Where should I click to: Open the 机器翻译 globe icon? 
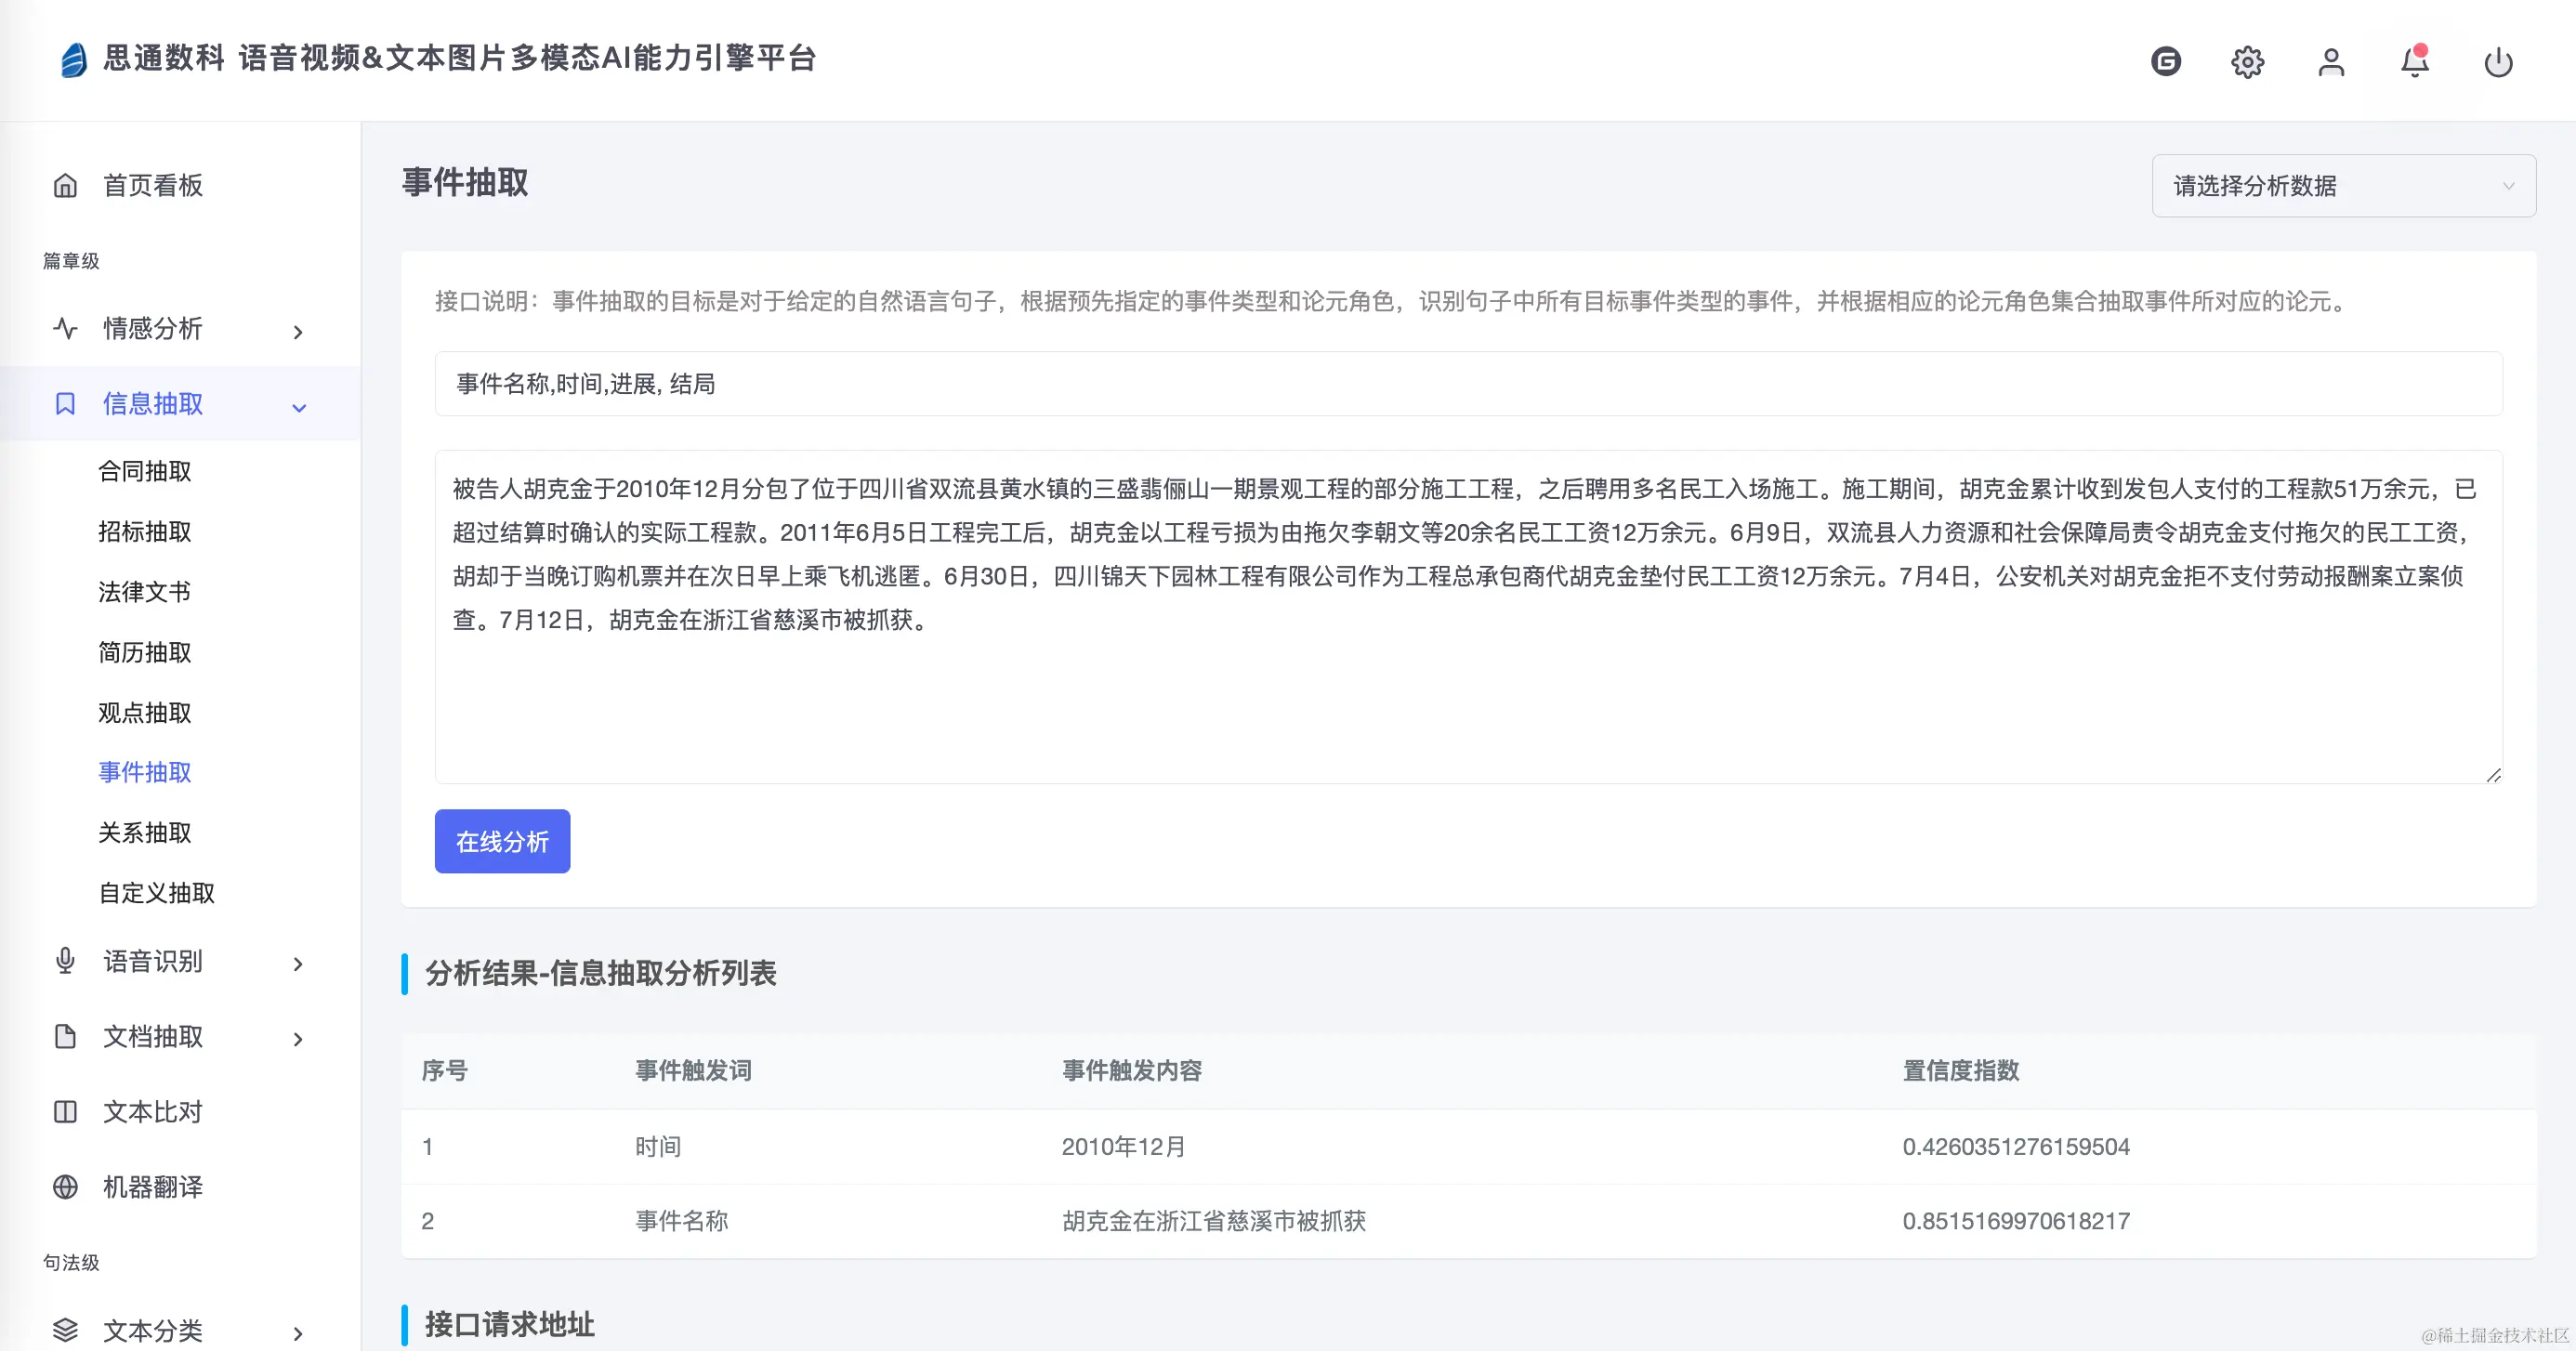(x=65, y=1187)
